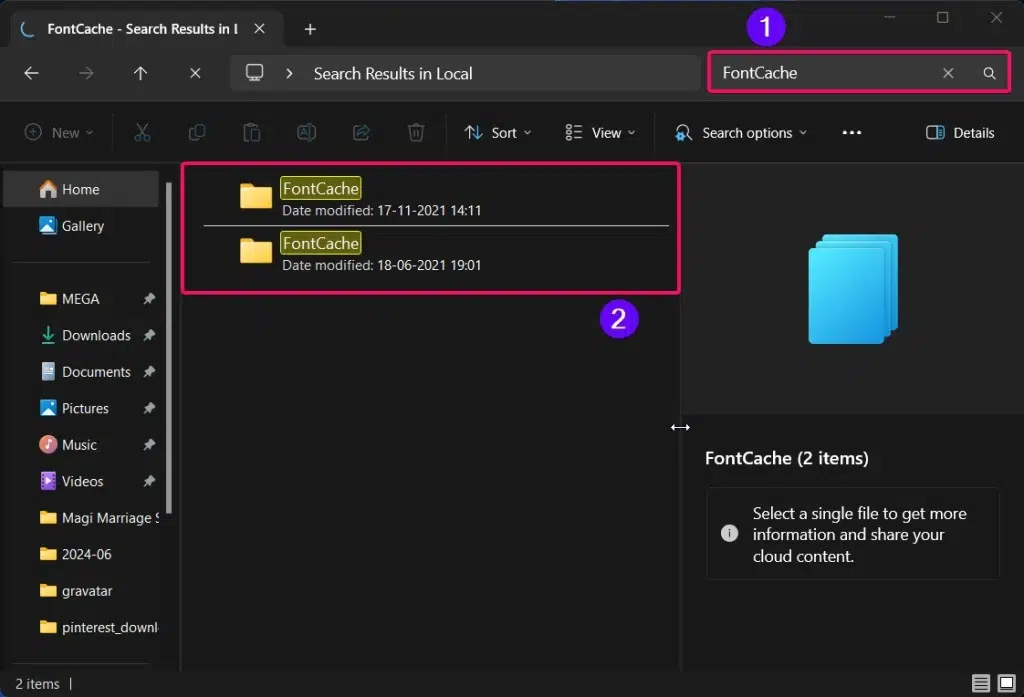The image size is (1024, 697).
Task: Click the Share icon
Action: pos(361,133)
